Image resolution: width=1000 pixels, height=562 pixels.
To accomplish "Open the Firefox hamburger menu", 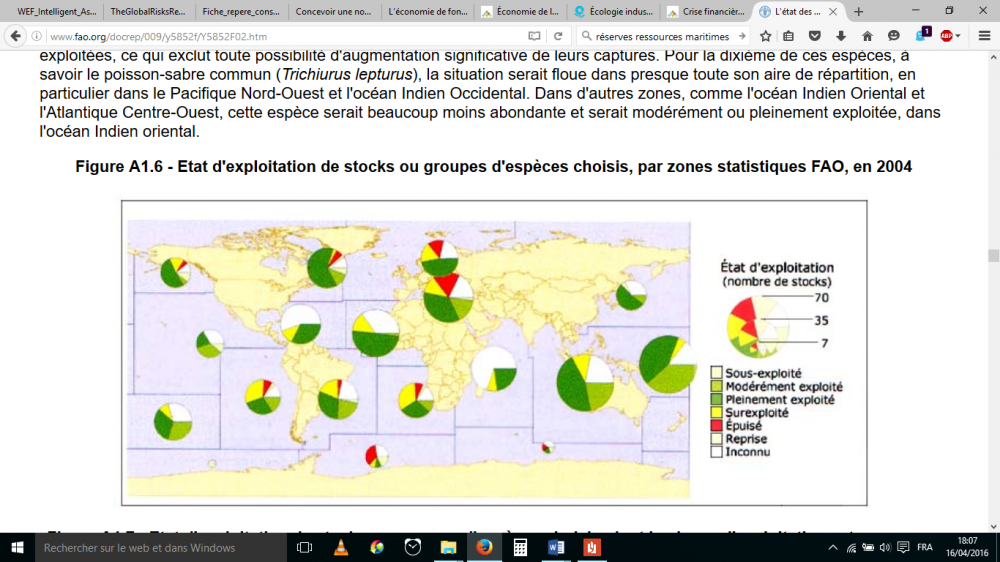I will [x=983, y=36].
